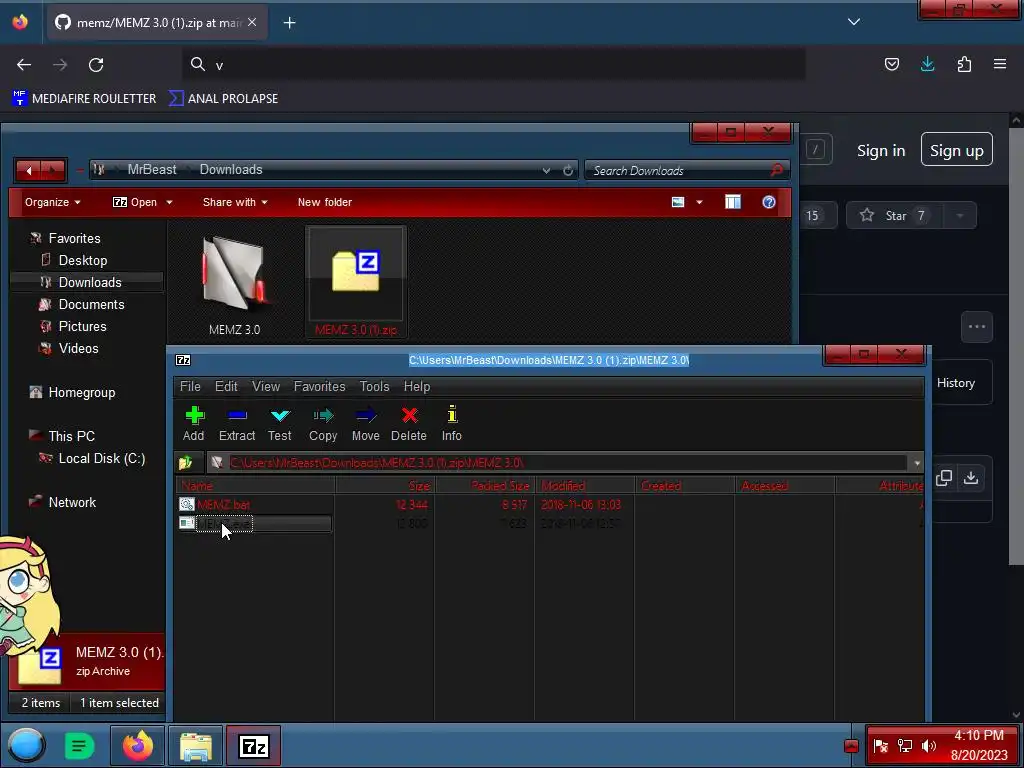This screenshot has width=1024, height=768.
Task: Expand the Explorer address history dropdown
Action: click(x=546, y=170)
